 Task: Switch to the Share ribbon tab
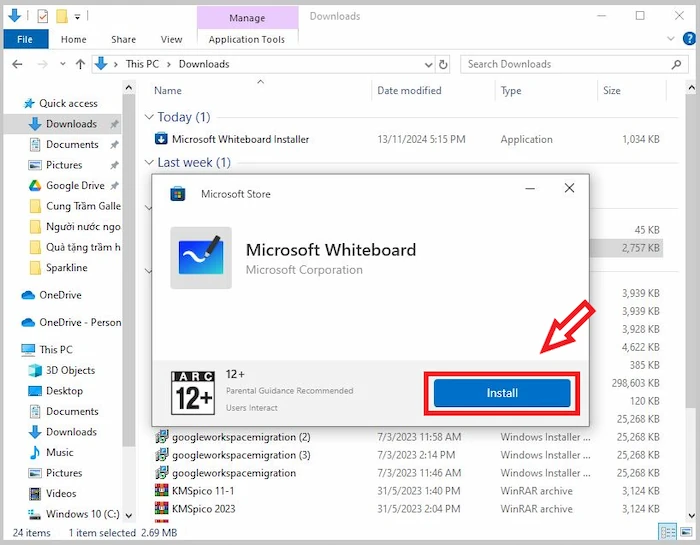124,39
